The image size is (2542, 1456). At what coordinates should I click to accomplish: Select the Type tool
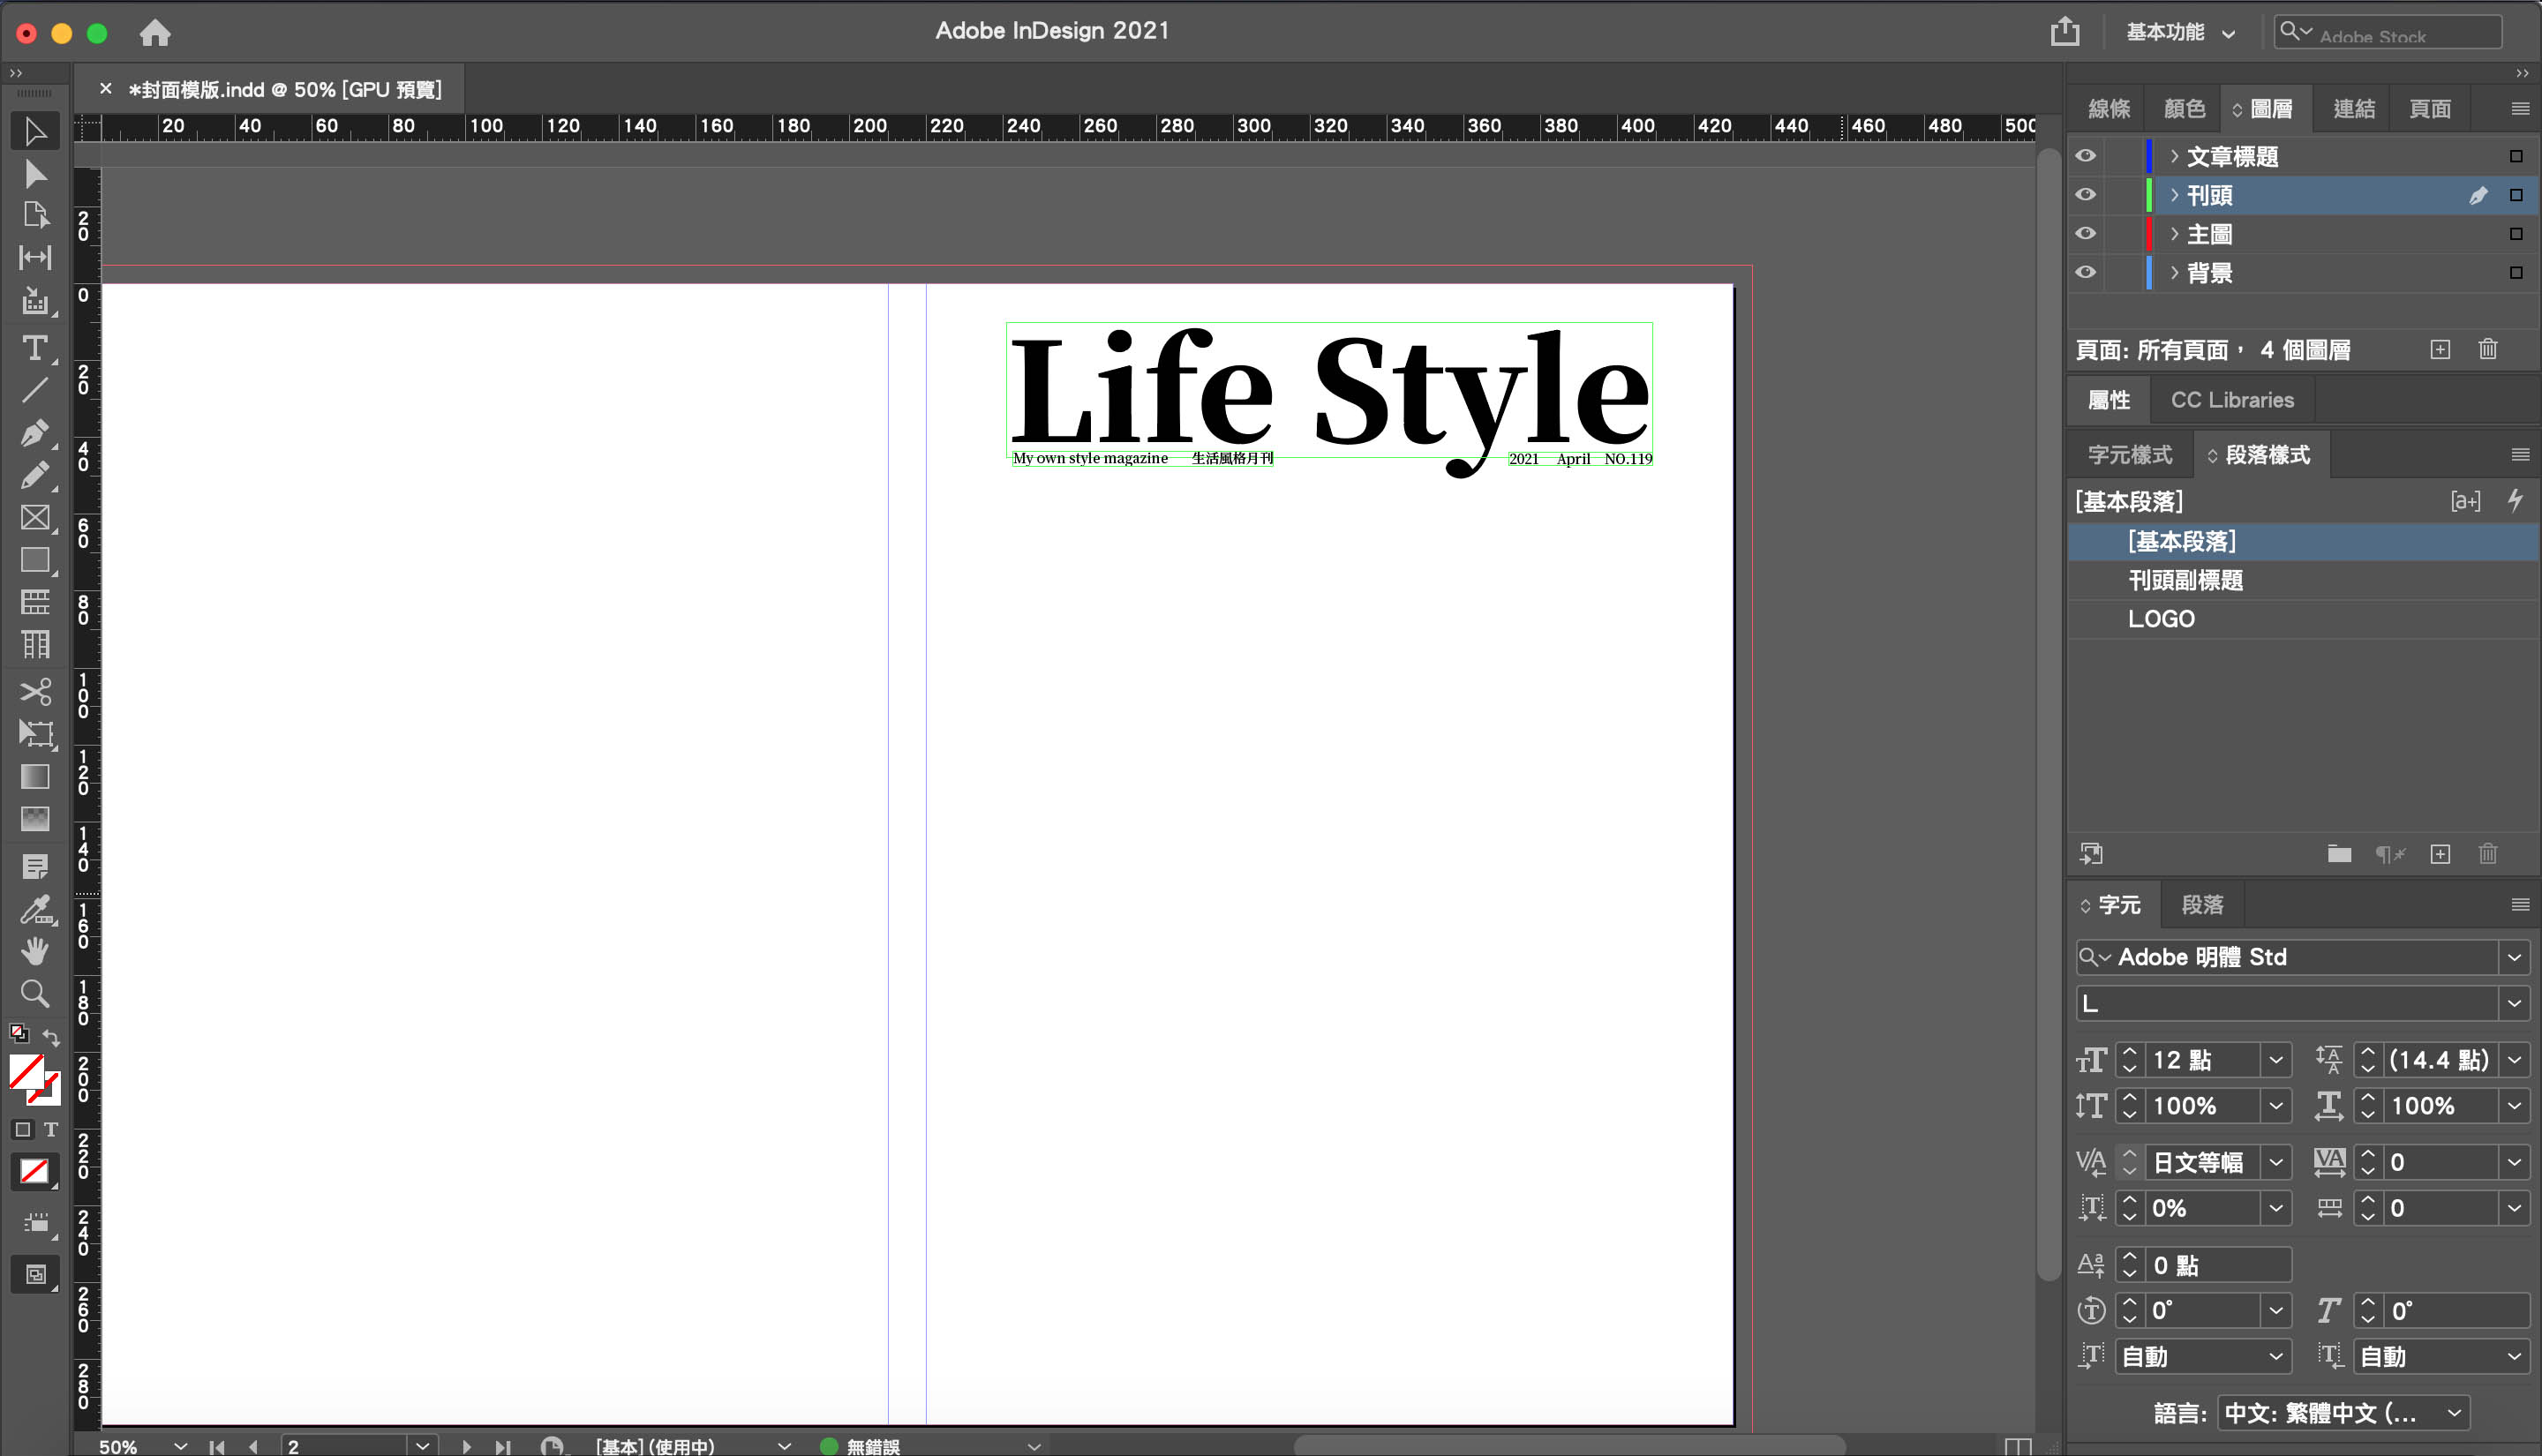35,348
